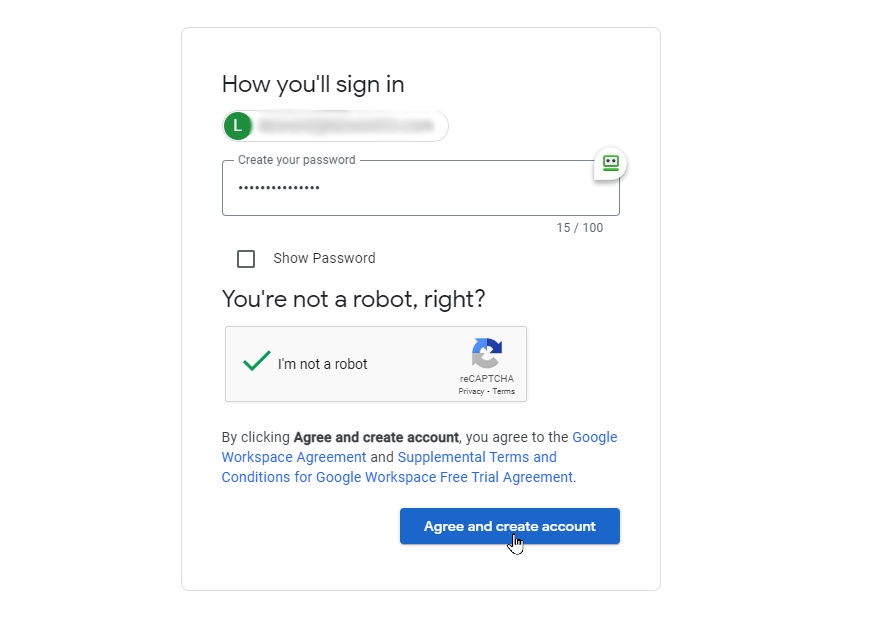Viewport: 887px width, 623px height.
Task: Click inside the Create your password field
Action: pyautogui.click(x=420, y=186)
